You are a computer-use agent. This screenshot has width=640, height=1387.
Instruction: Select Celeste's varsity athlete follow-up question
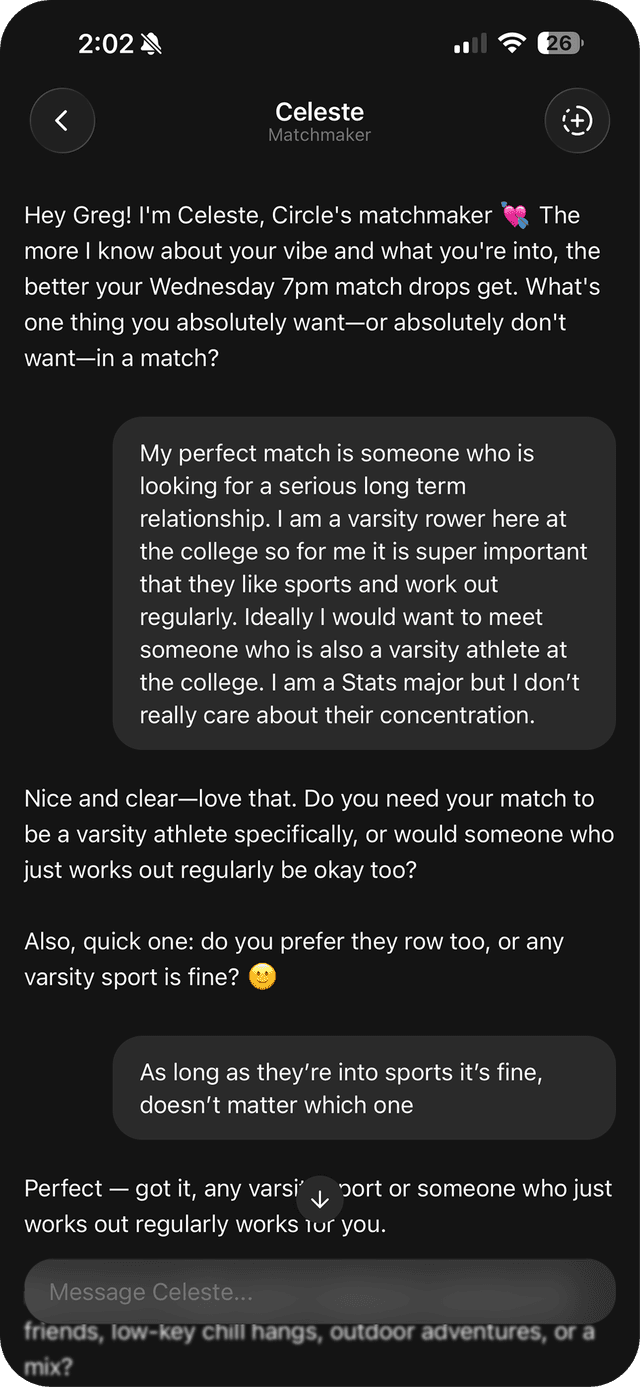tap(319, 834)
